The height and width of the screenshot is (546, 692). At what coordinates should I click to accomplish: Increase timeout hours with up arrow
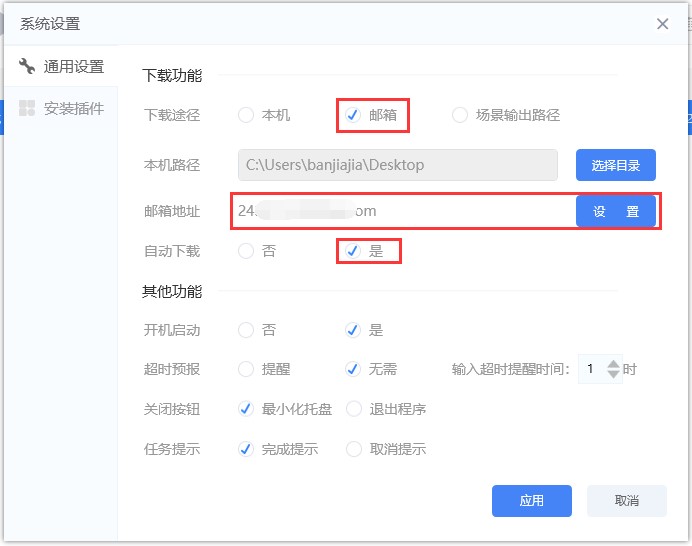pos(613,364)
